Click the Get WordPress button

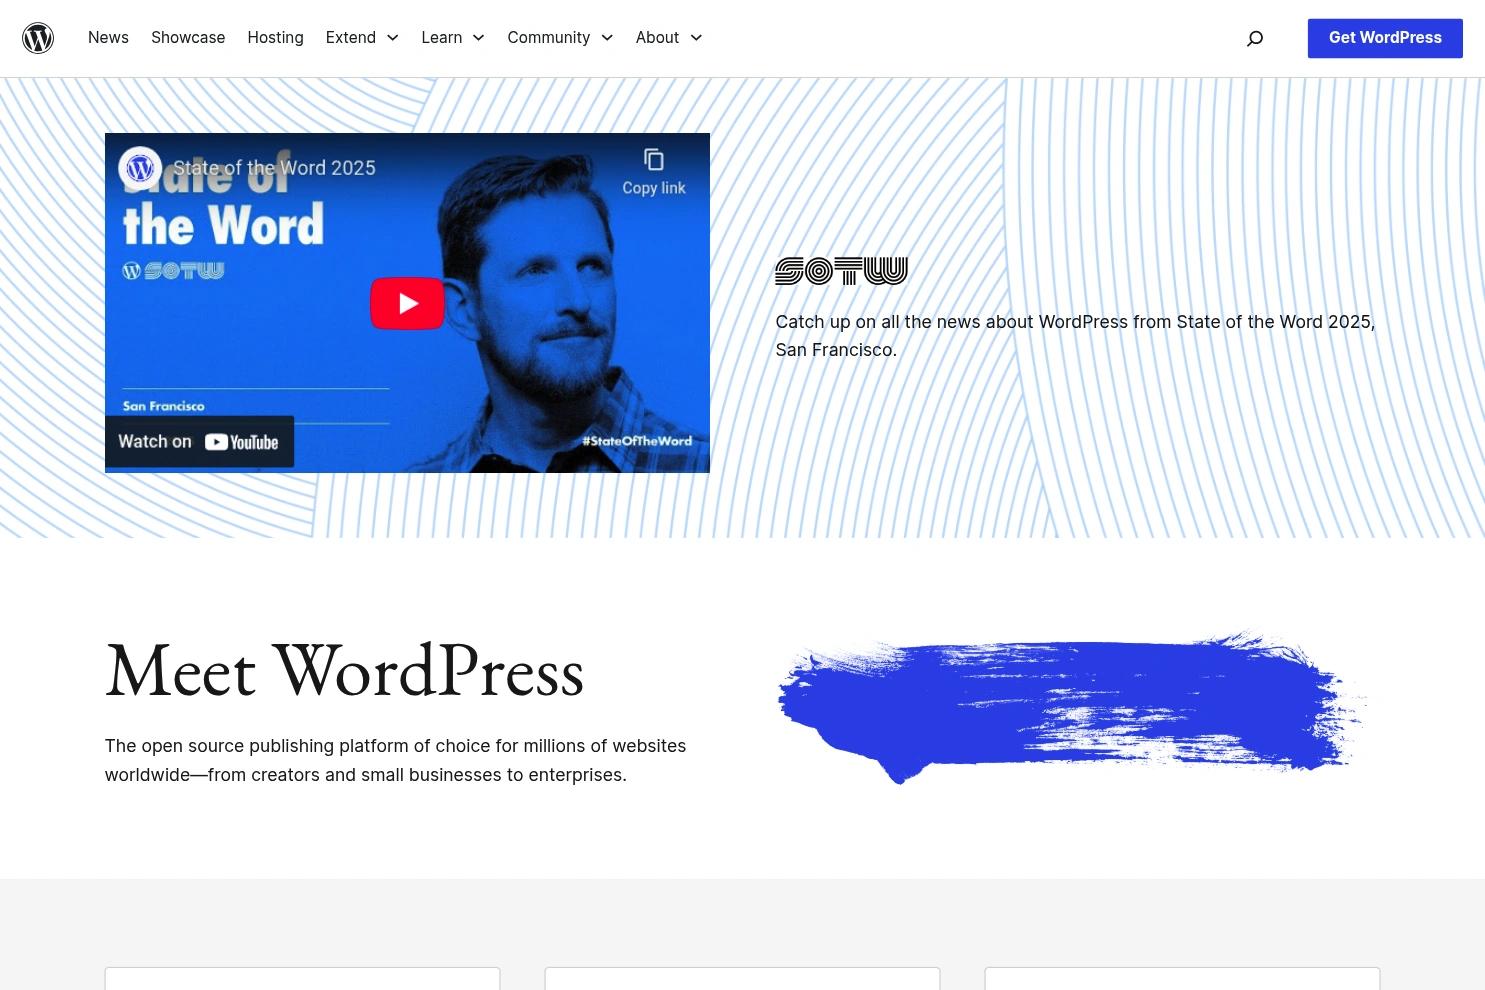[x=1385, y=37]
